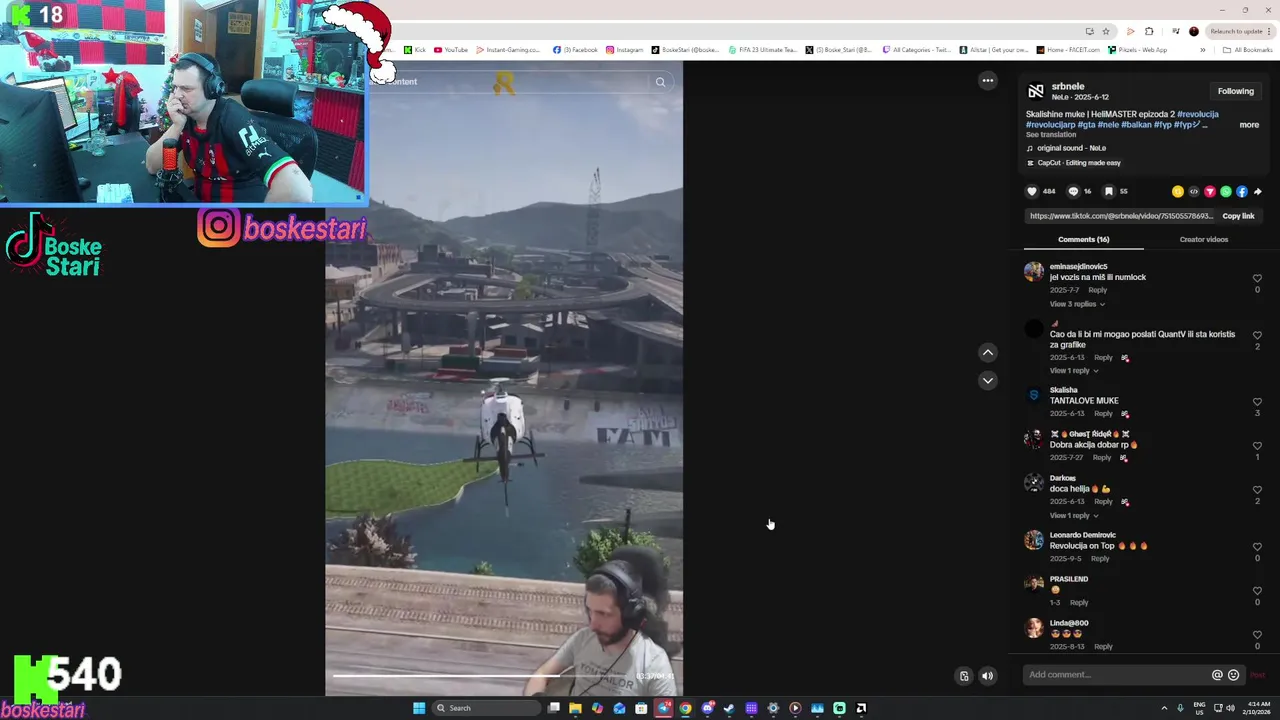1280x720 pixels.
Task: Open Windows Start menu
Action: [x=419, y=708]
